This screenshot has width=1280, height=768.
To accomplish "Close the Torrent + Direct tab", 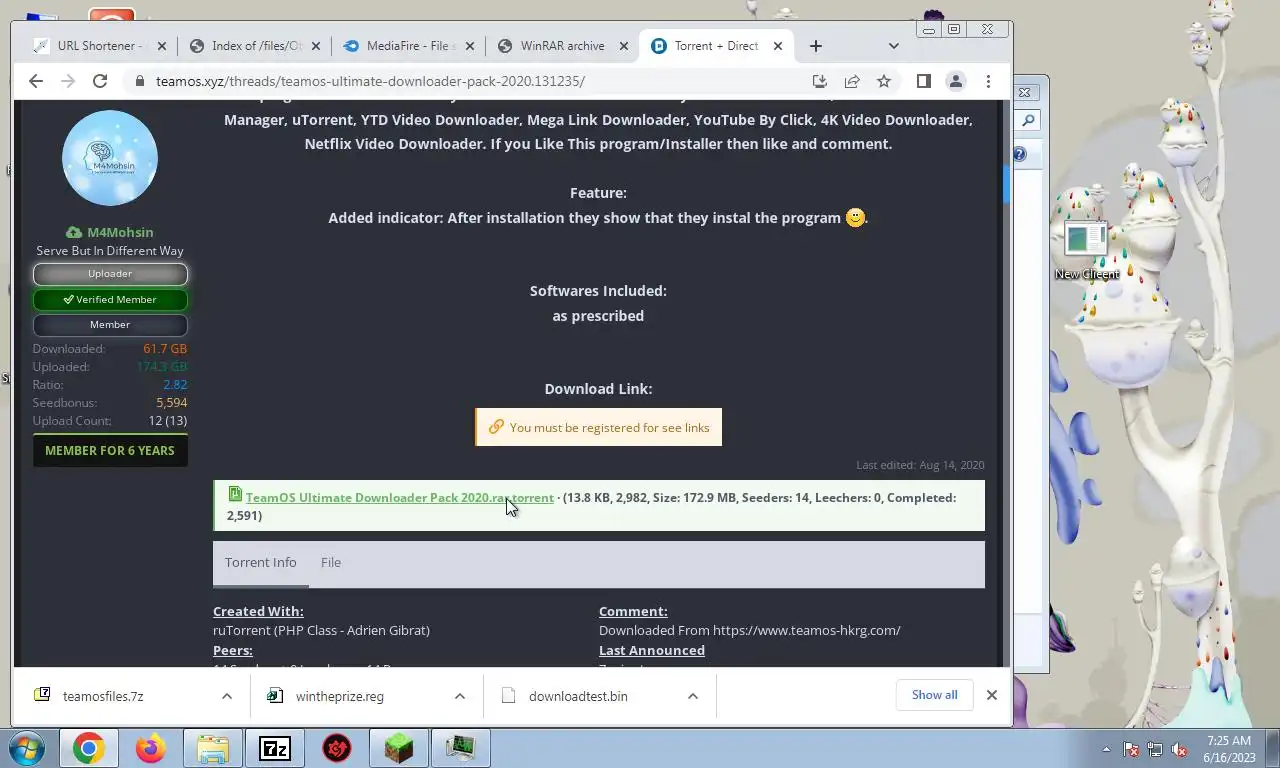I will (x=777, y=46).
